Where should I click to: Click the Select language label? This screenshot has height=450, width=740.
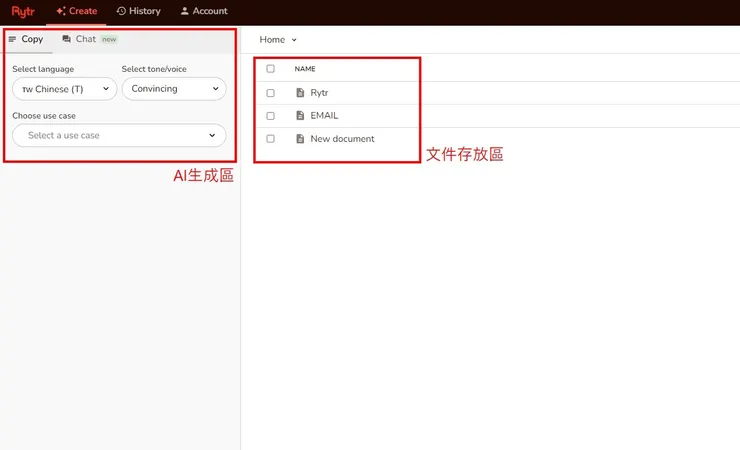[x=43, y=69]
